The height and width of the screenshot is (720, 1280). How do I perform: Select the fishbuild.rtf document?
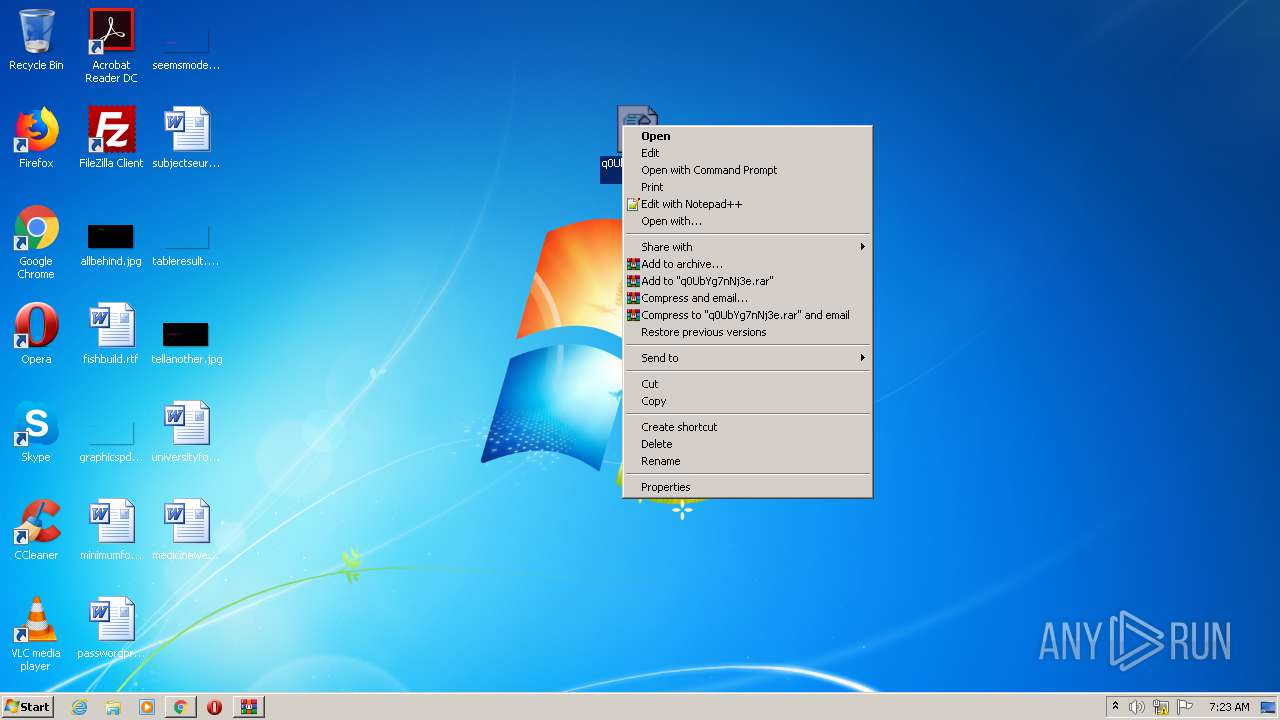click(x=111, y=334)
